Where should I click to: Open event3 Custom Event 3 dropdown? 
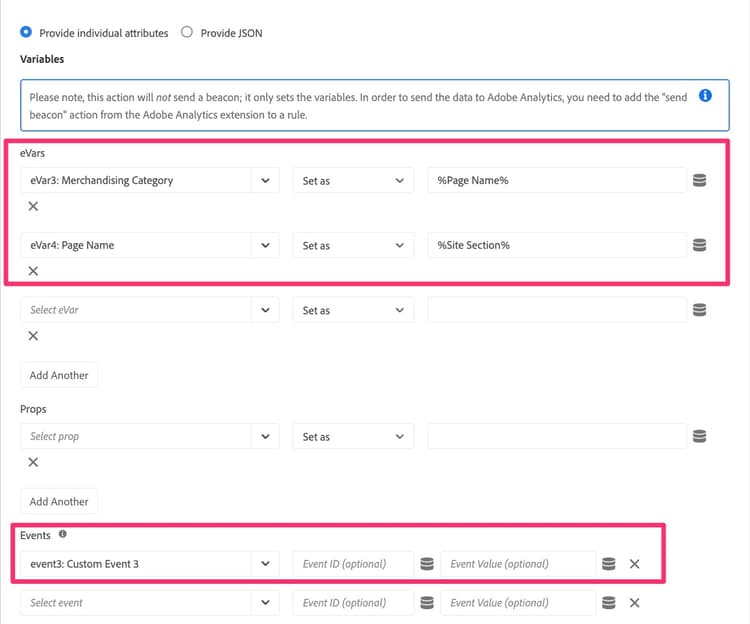click(265, 564)
